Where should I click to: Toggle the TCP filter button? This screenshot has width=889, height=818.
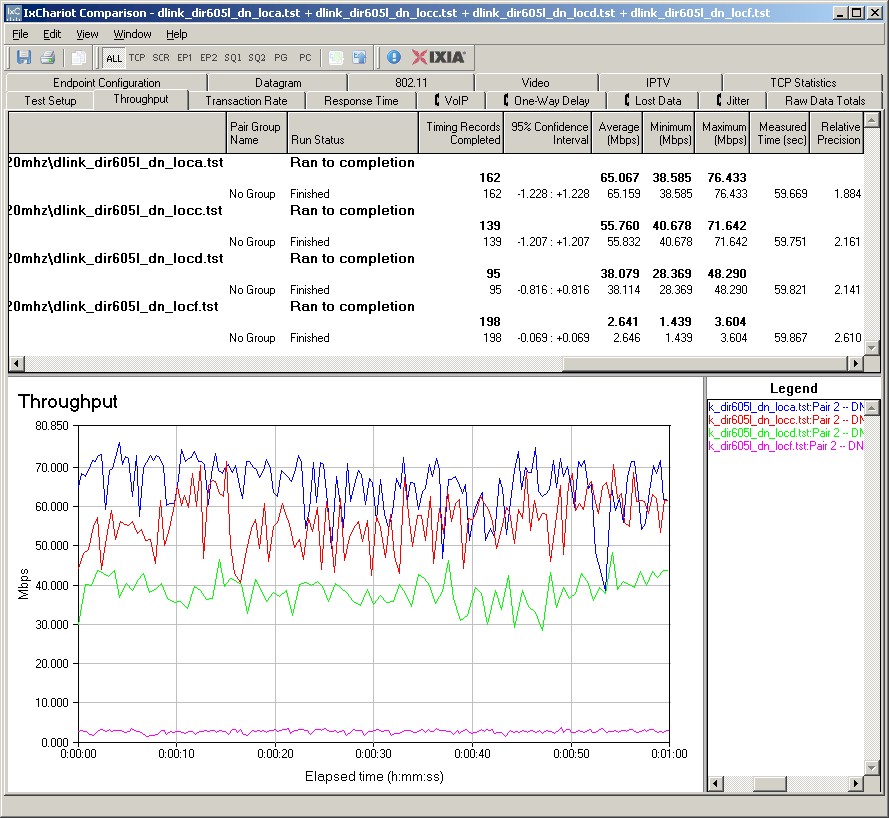point(137,57)
